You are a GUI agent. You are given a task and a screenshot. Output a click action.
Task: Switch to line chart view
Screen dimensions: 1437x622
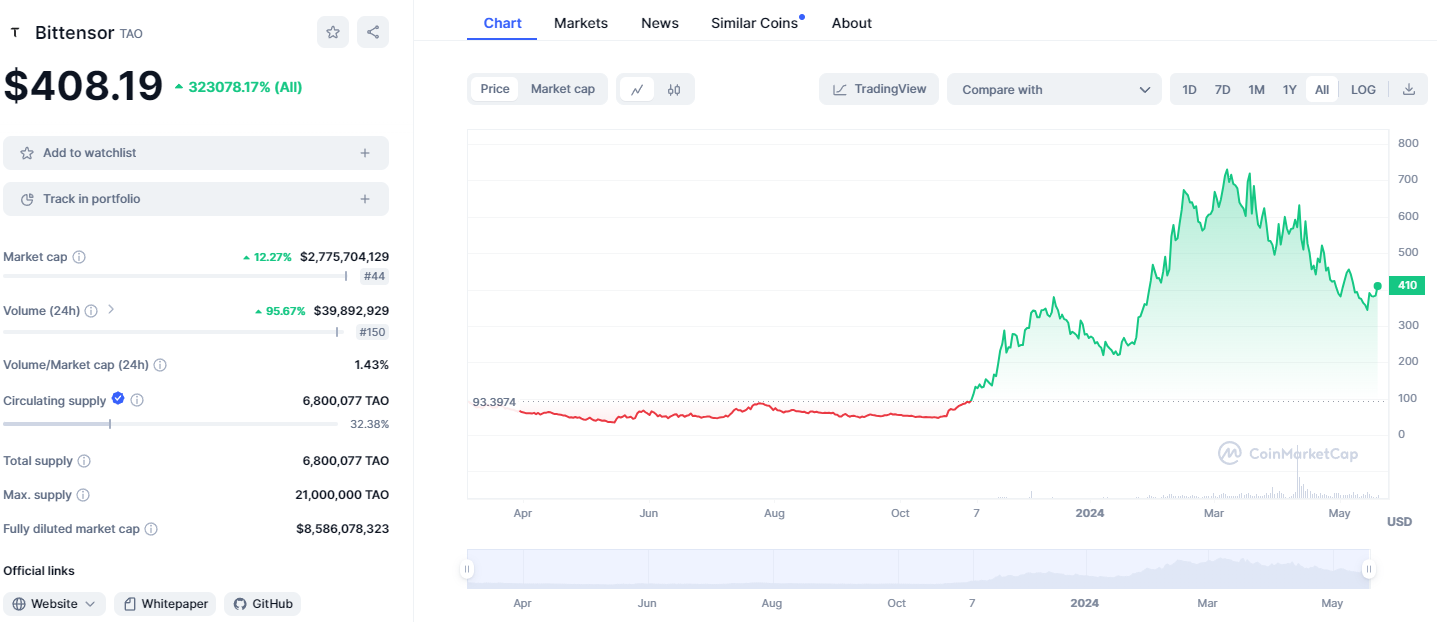[x=637, y=89]
